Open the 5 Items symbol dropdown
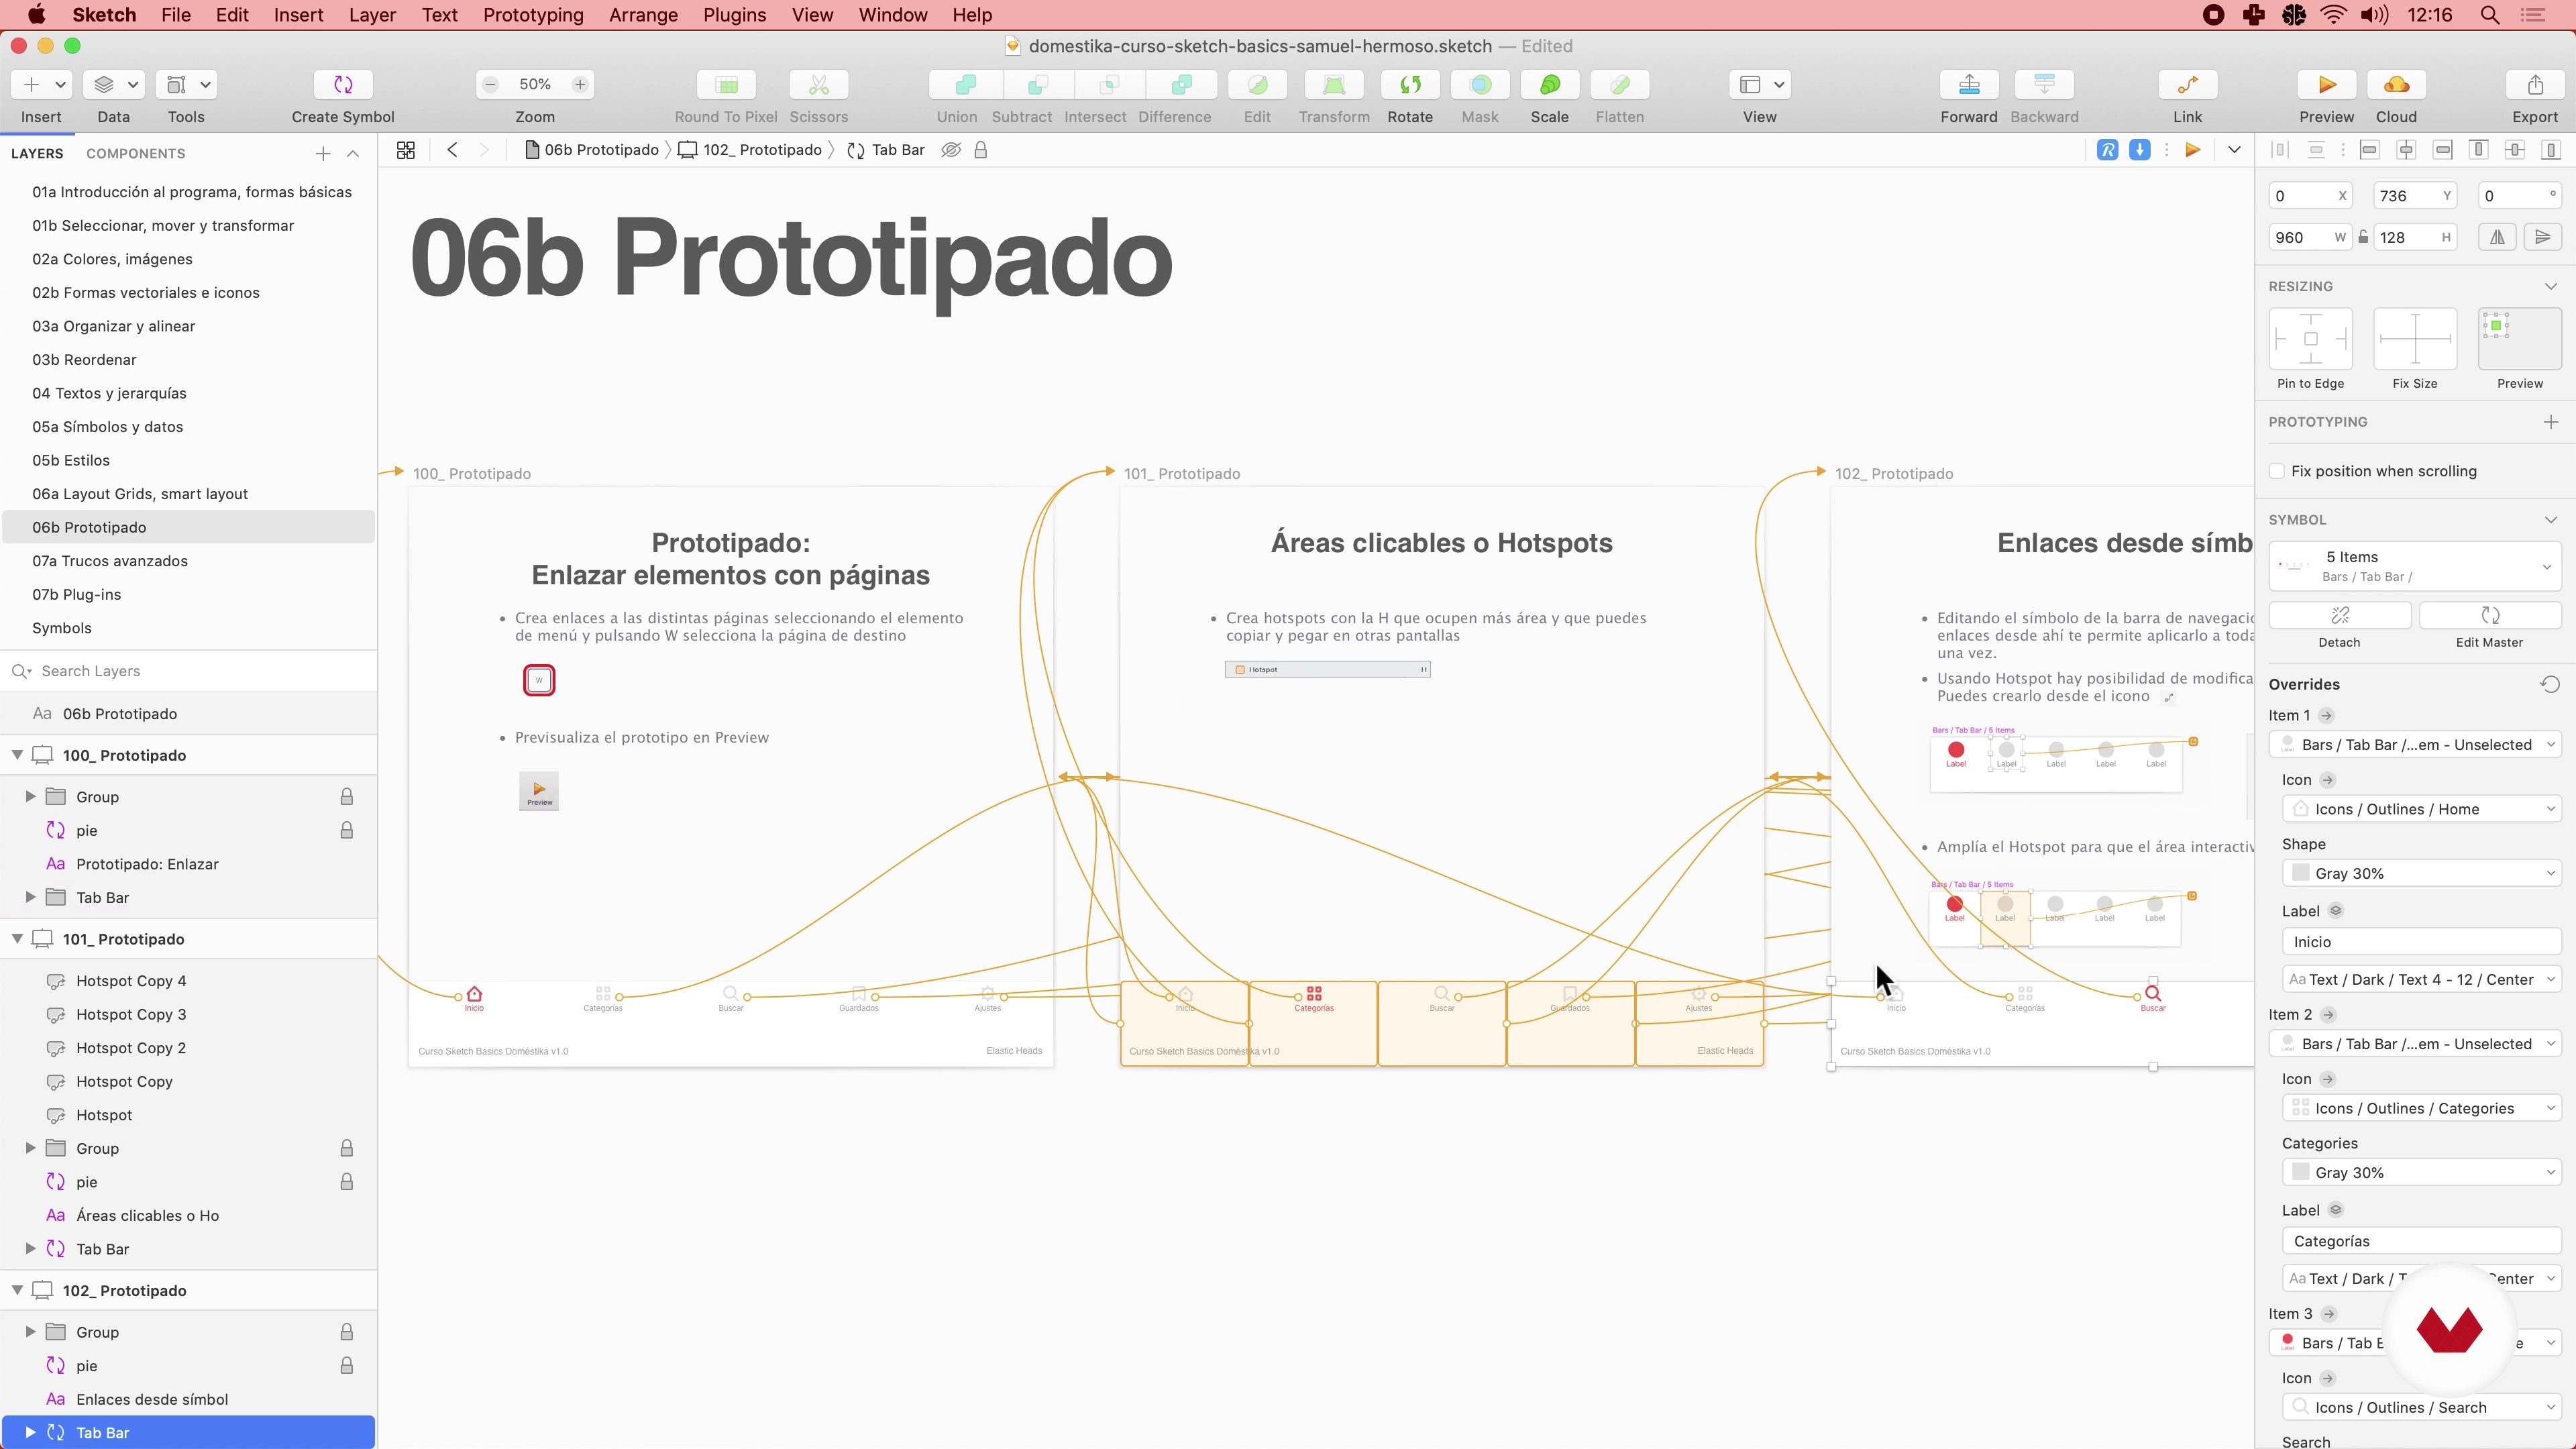This screenshot has width=2576, height=1449. click(2414, 567)
